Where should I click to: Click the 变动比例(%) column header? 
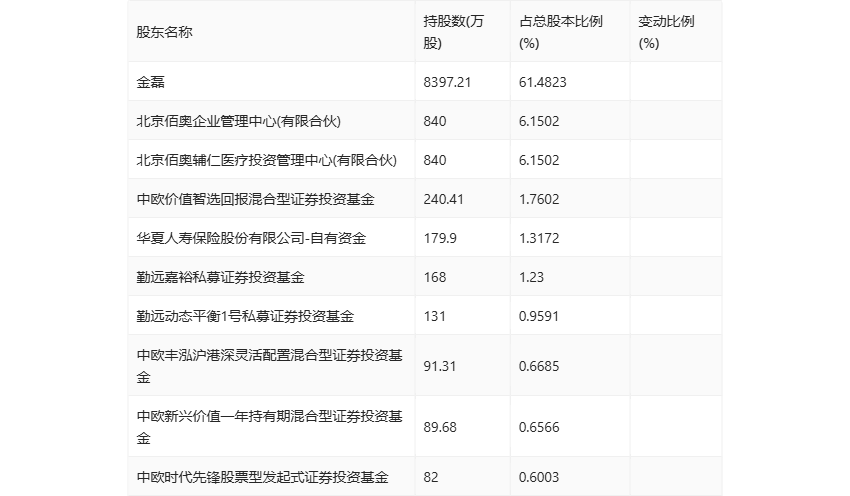coord(666,32)
